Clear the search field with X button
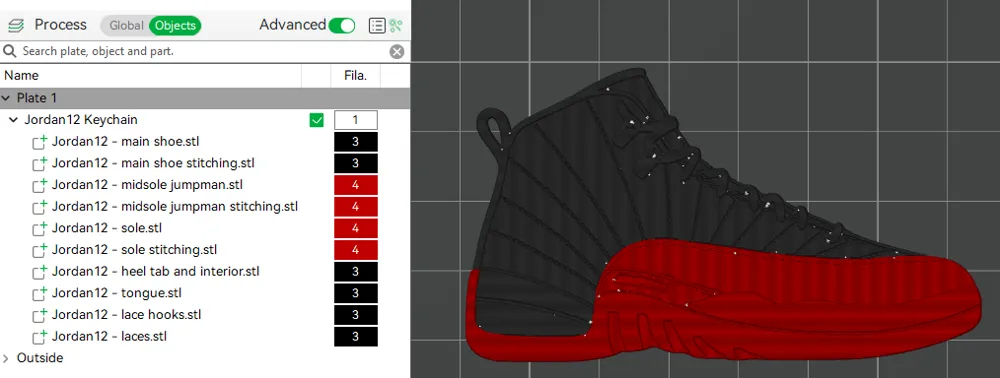The image size is (1000, 378). pos(397,52)
